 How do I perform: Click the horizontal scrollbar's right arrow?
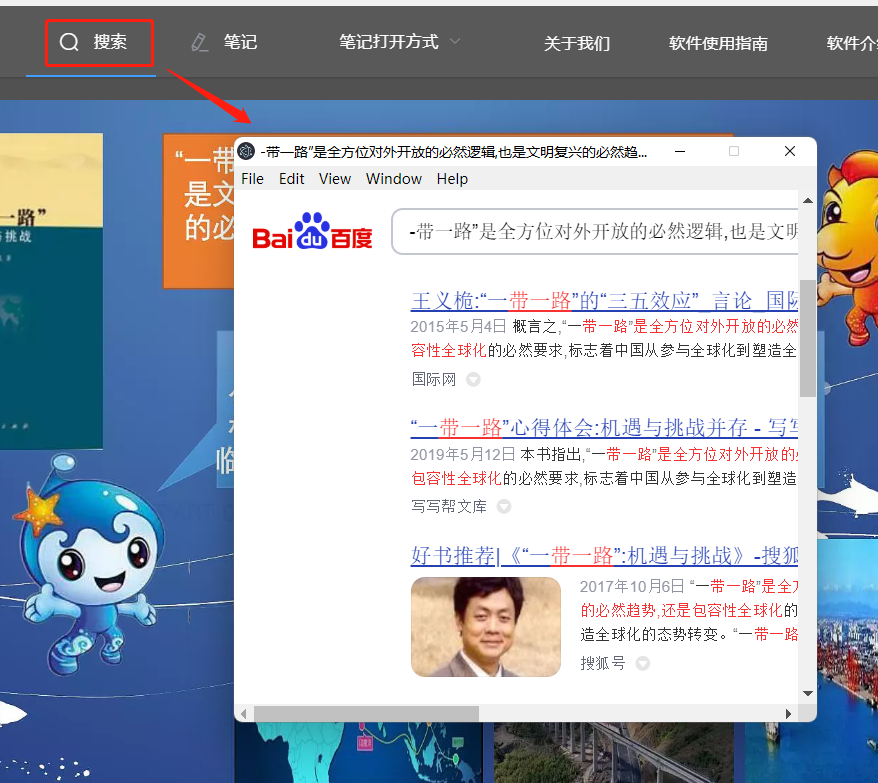(789, 713)
